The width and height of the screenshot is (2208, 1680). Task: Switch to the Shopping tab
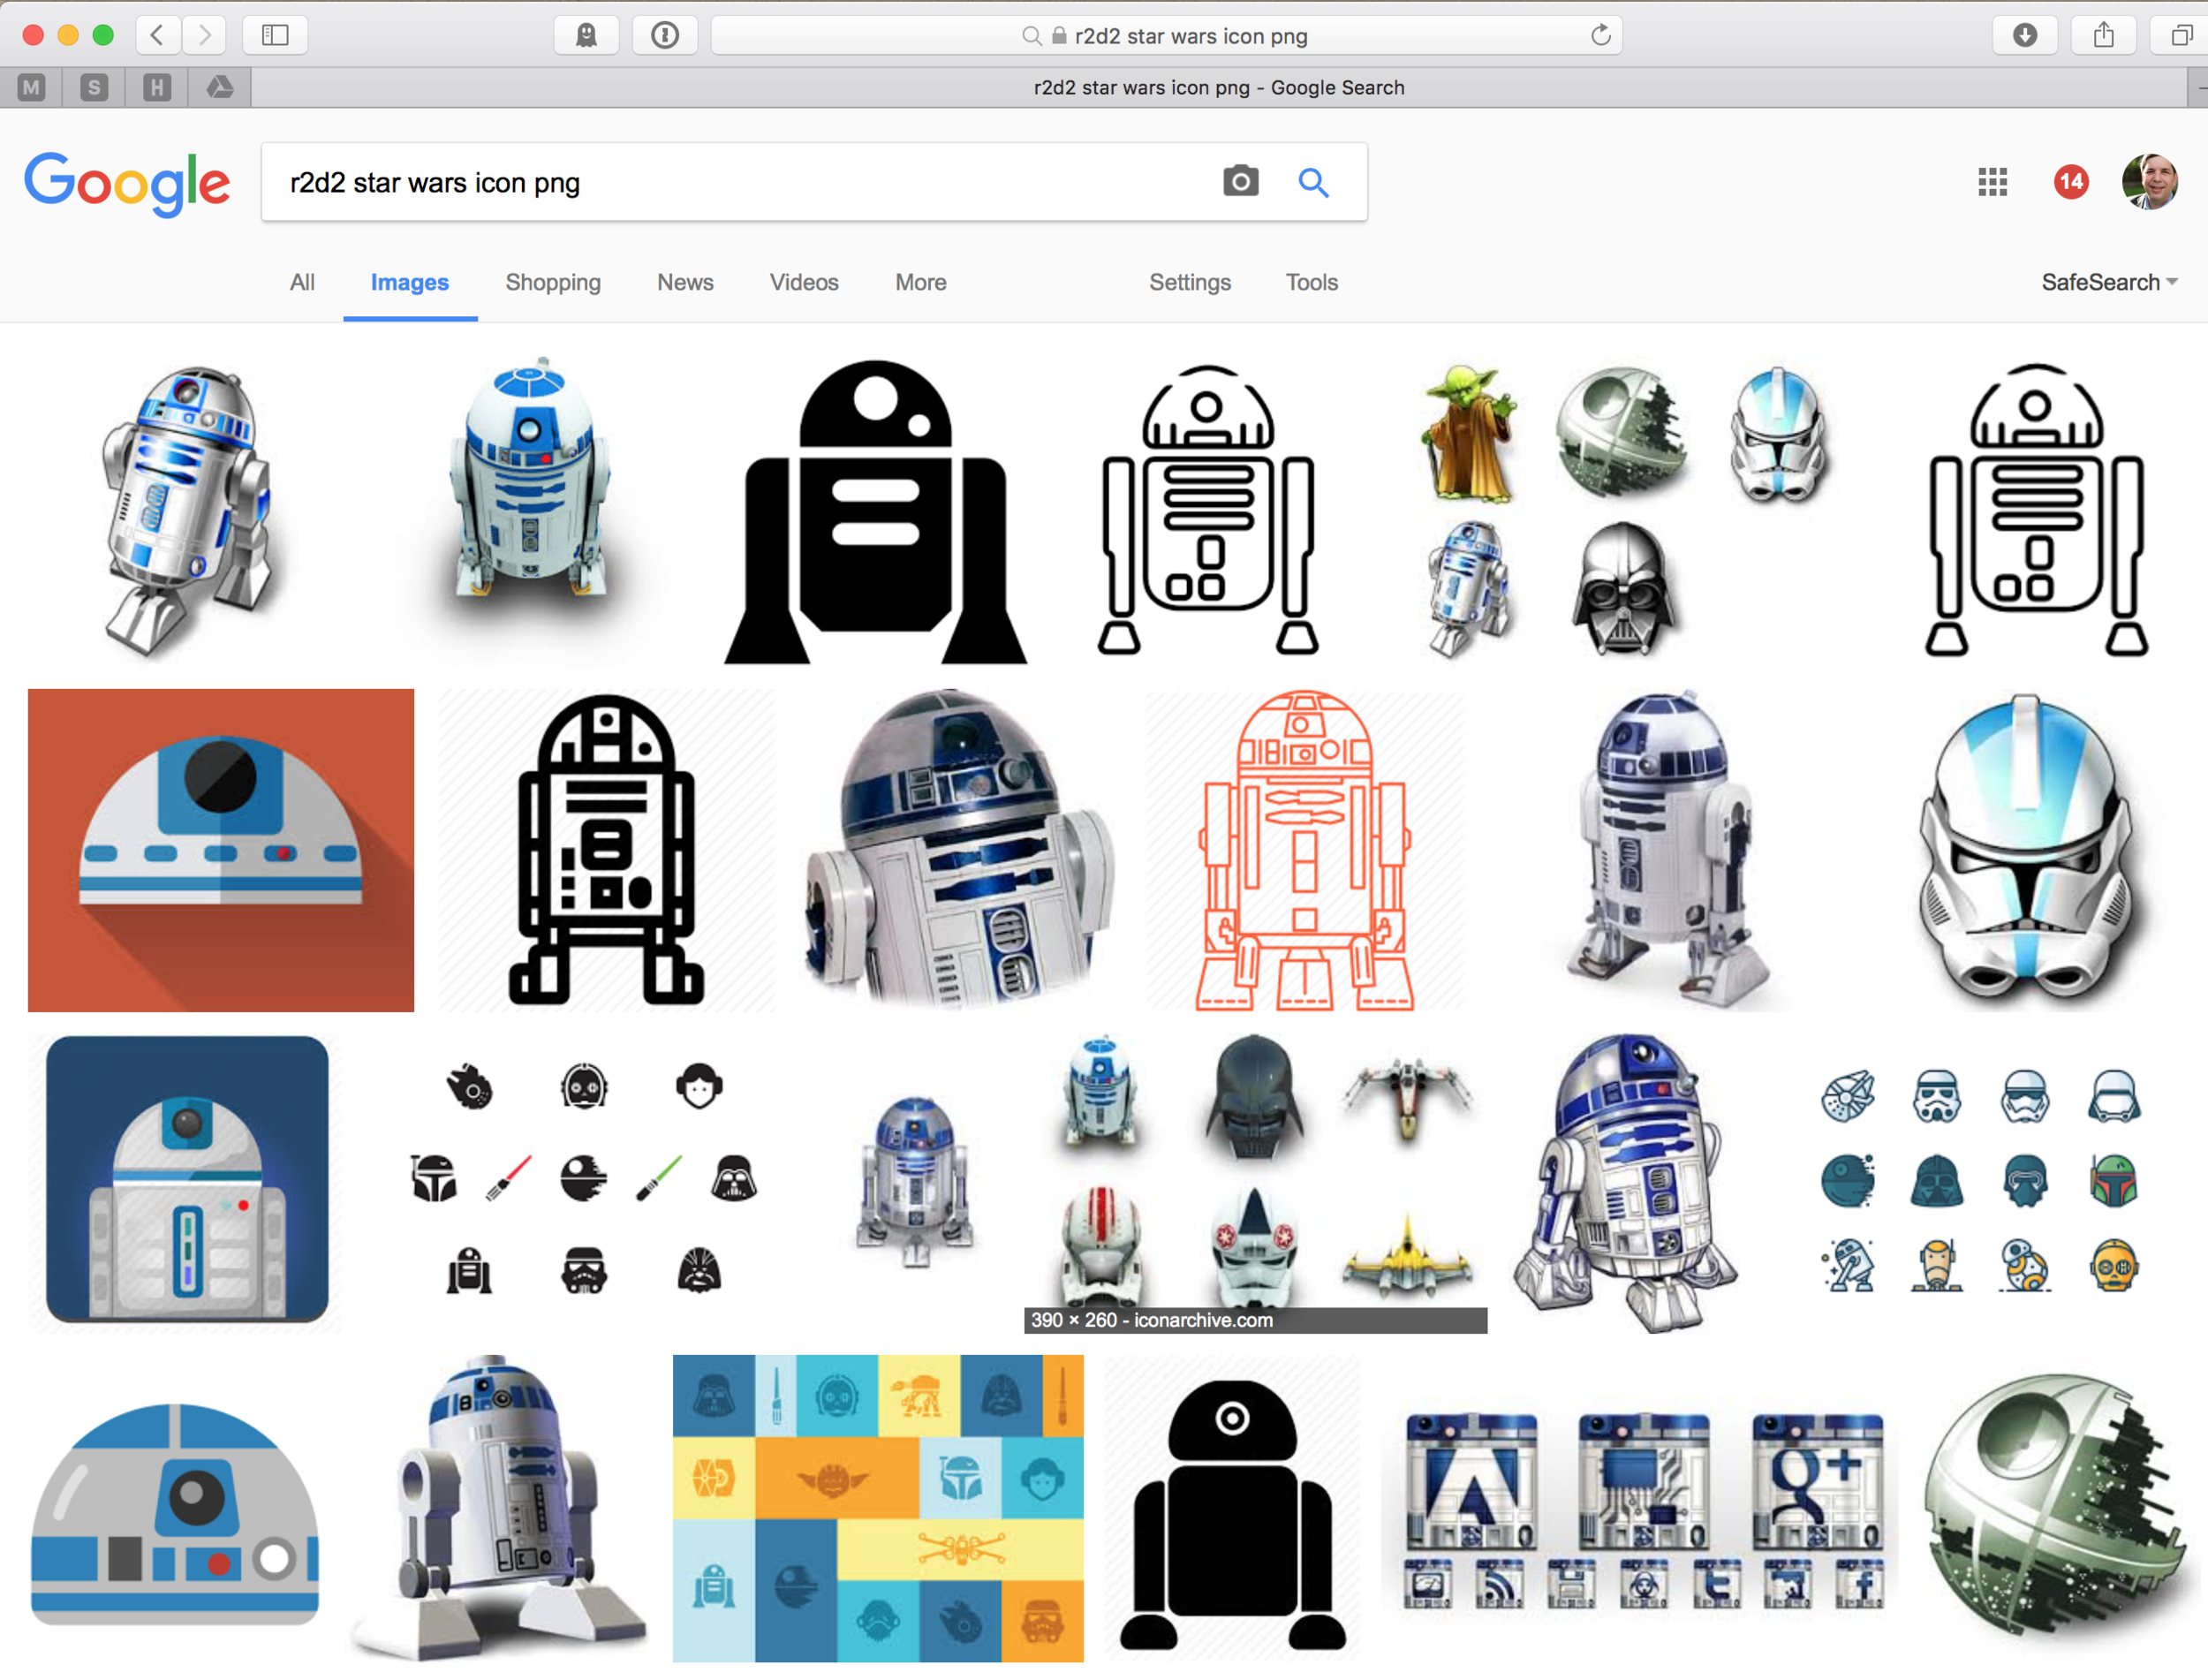click(553, 283)
